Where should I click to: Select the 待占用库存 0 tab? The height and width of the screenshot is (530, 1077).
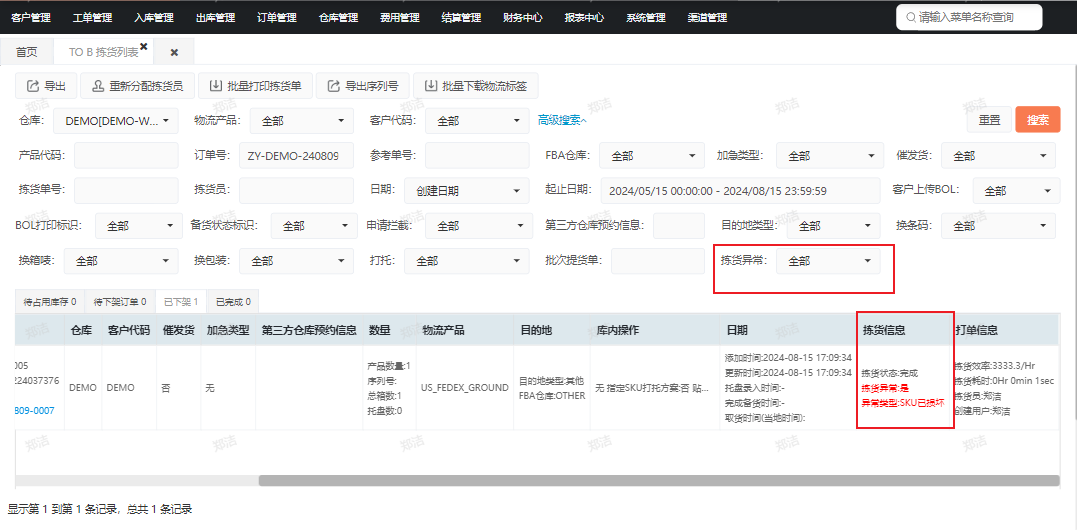pyautogui.click(x=49, y=301)
